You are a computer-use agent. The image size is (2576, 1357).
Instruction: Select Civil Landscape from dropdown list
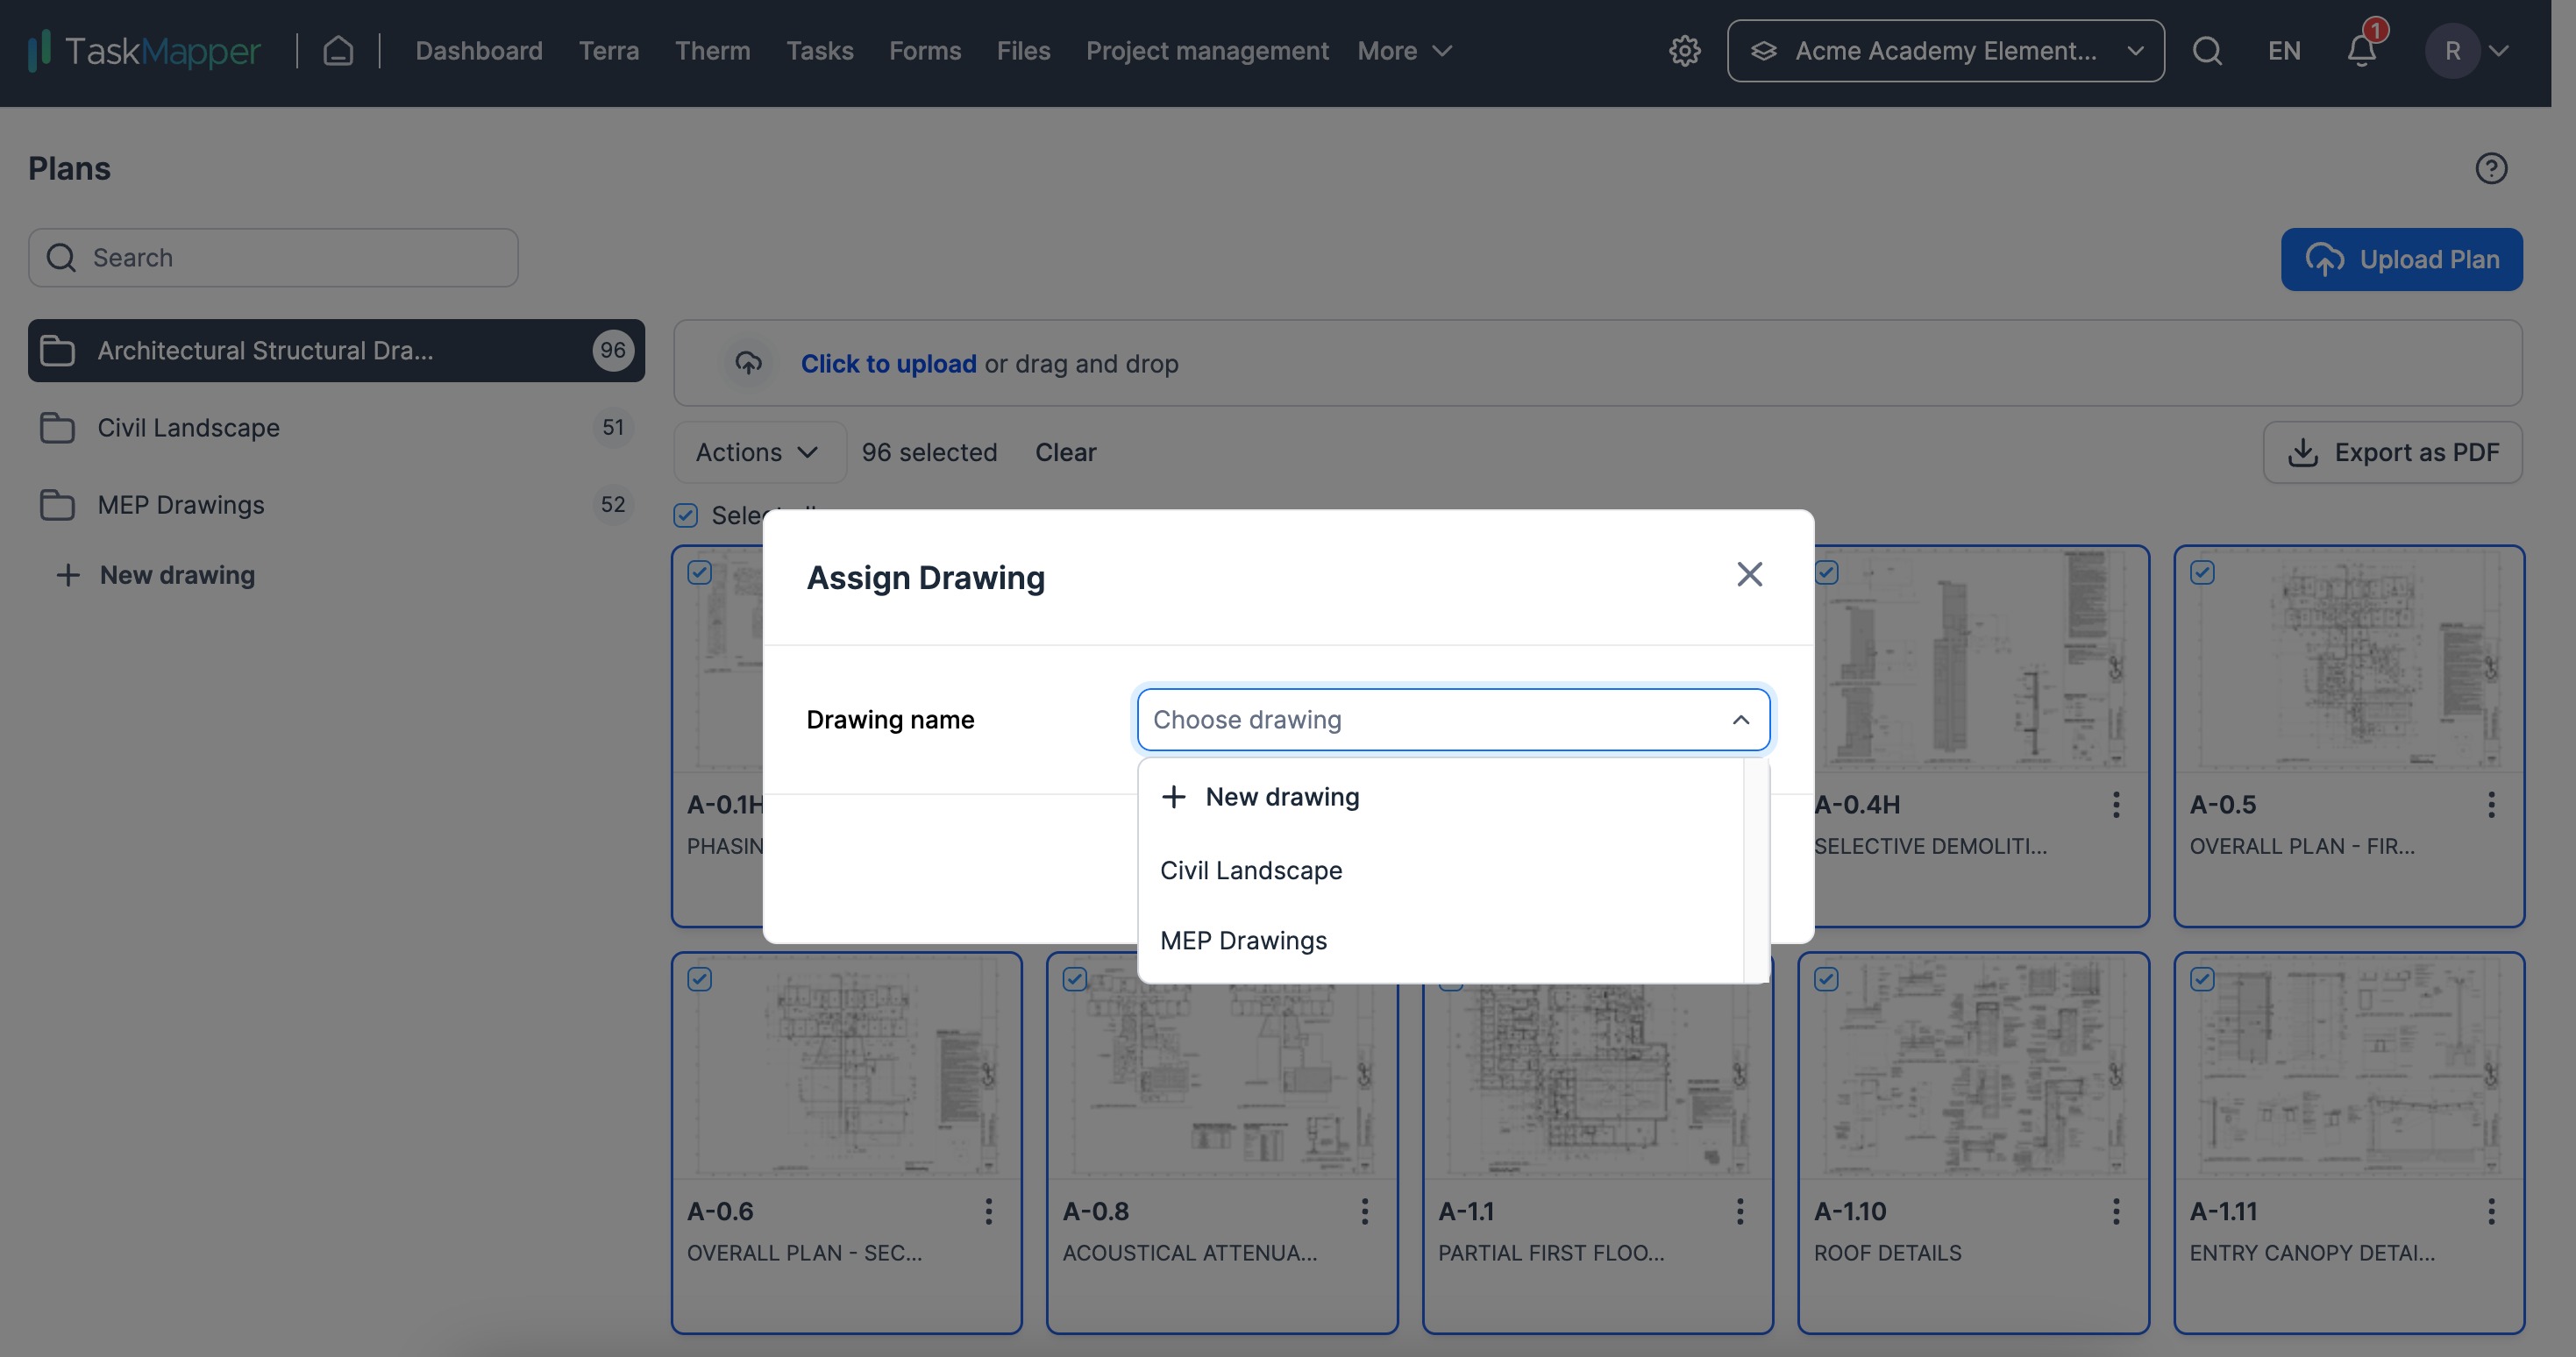coord(1441,870)
